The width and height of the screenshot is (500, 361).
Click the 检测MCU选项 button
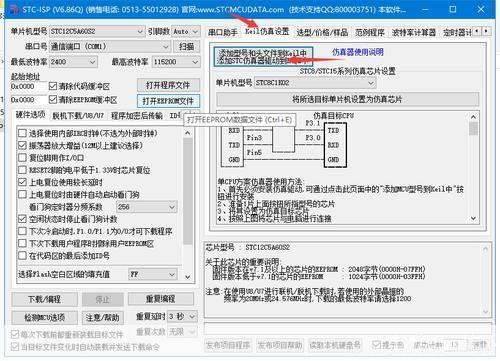pyautogui.click(x=45, y=317)
